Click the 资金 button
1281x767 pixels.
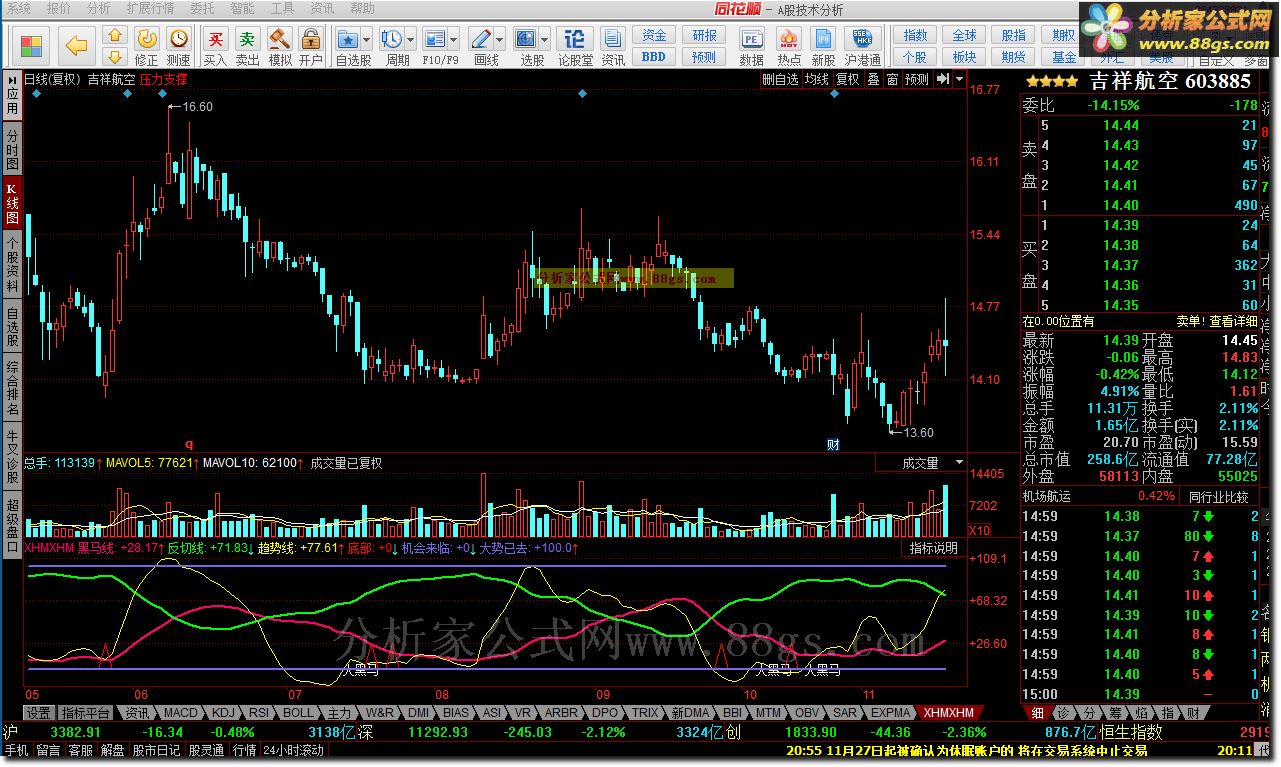654,36
